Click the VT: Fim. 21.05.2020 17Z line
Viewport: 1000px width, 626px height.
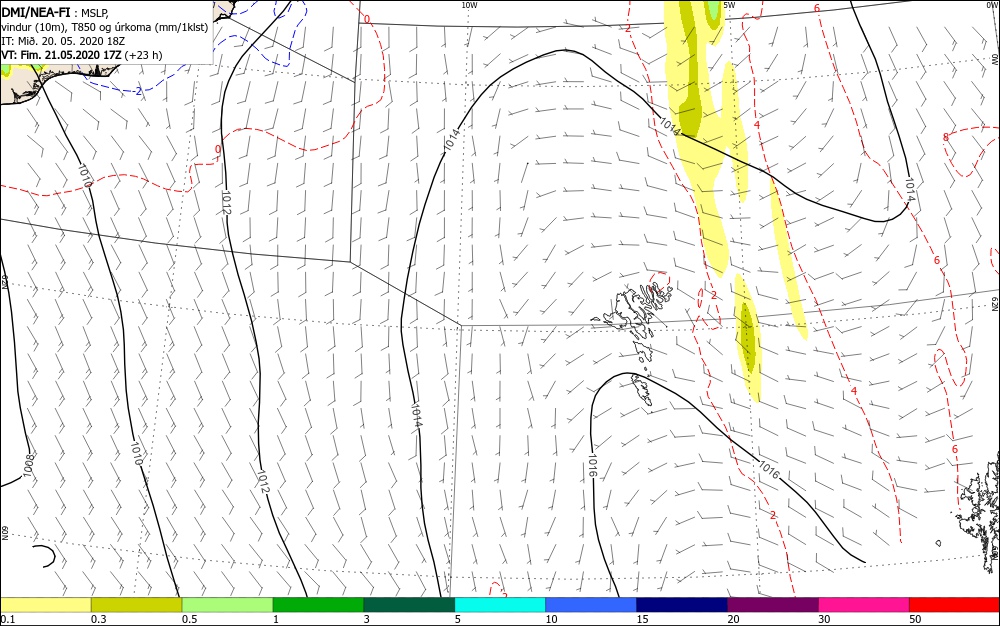click(82, 55)
